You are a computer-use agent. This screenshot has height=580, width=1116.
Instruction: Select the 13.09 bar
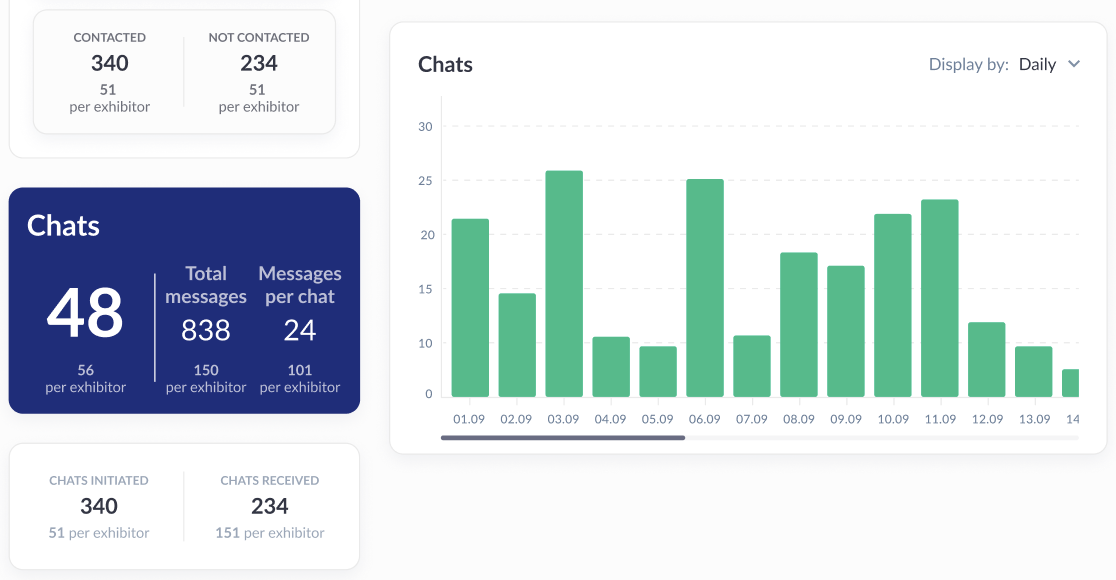pos(1034,372)
